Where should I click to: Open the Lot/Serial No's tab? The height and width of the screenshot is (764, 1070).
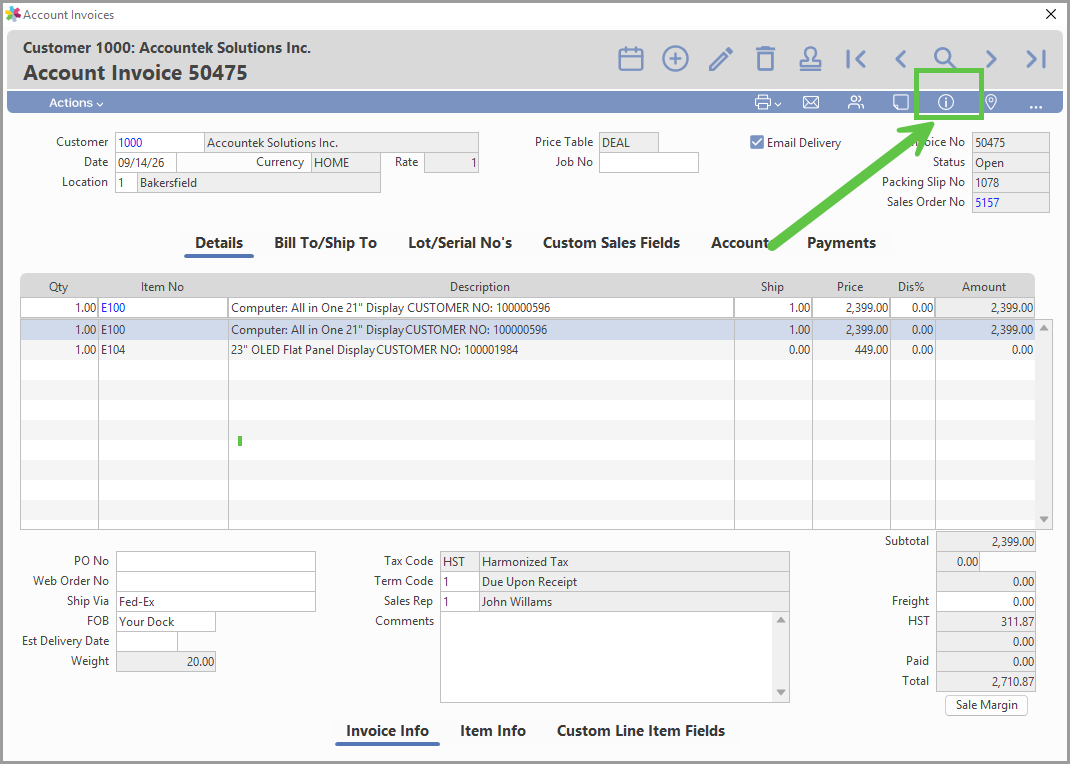(x=460, y=243)
